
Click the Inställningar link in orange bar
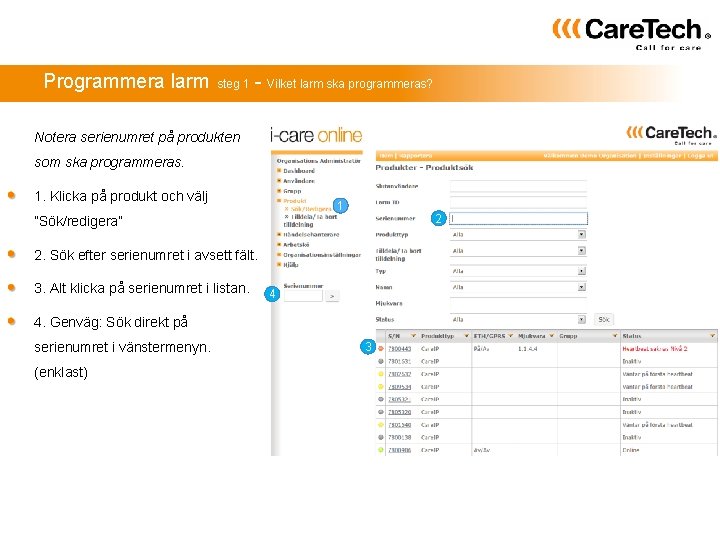(662, 156)
